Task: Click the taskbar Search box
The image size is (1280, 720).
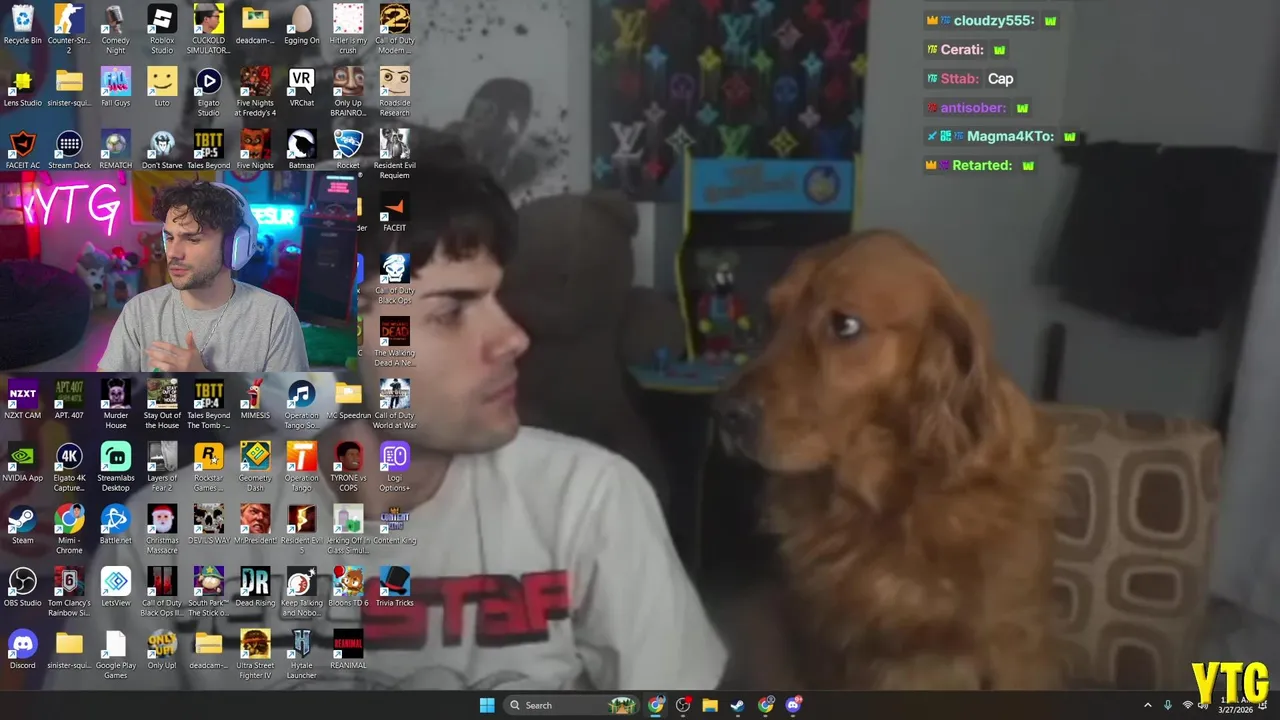Action: click(x=571, y=705)
